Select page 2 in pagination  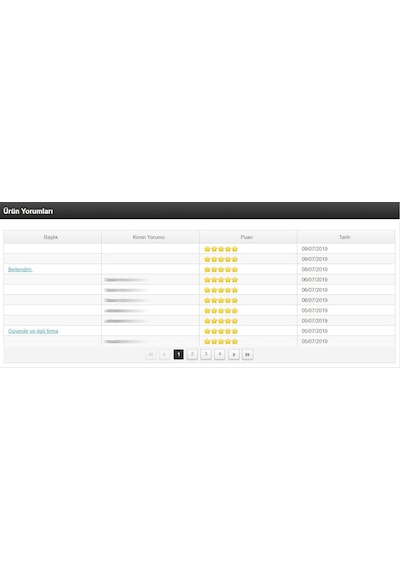pos(192,354)
